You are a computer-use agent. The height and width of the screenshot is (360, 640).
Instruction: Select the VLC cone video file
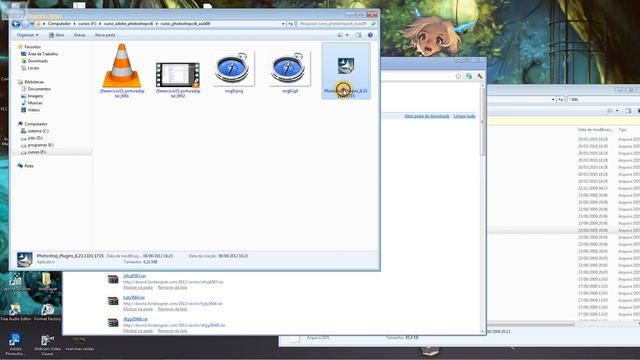[x=122, y=71]
